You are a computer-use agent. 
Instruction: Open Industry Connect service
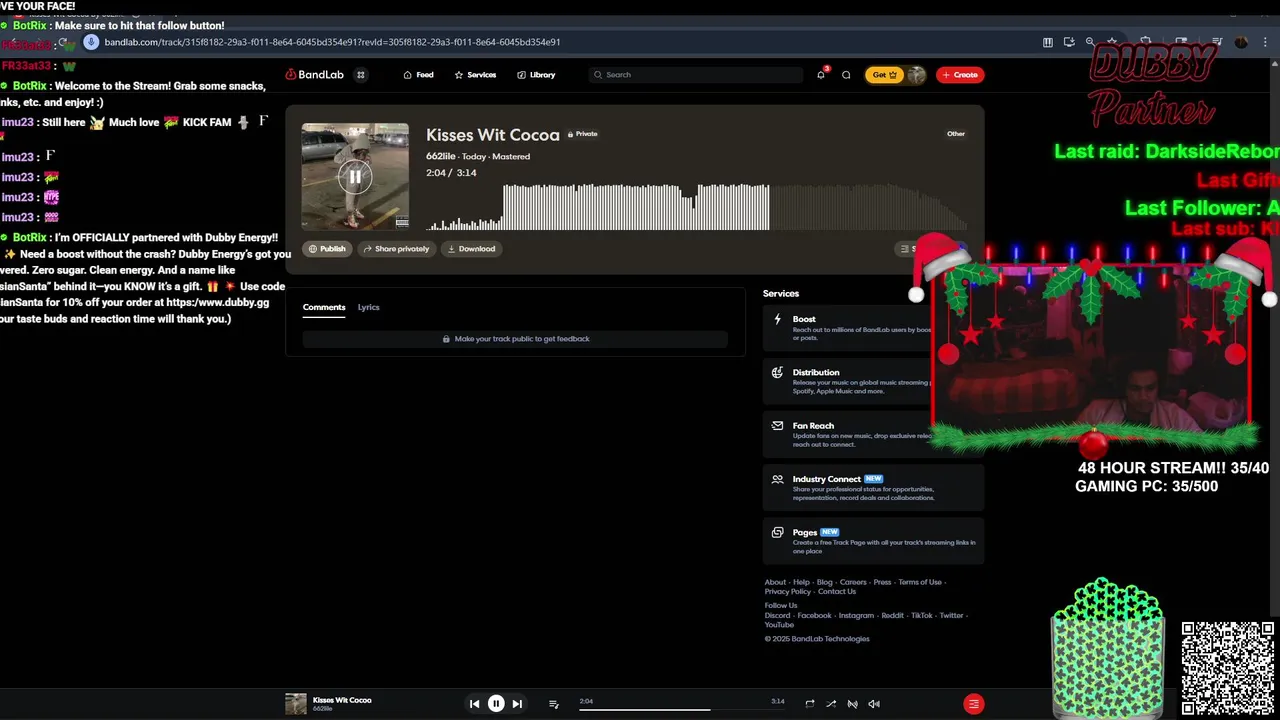tap(873, 487)
